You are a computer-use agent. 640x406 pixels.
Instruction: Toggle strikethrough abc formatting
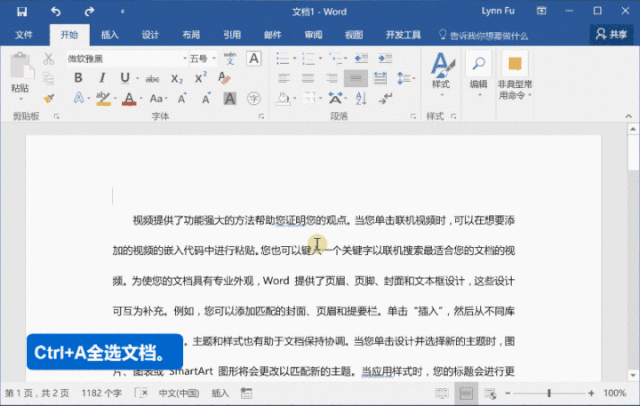click(x=153, y=79)
